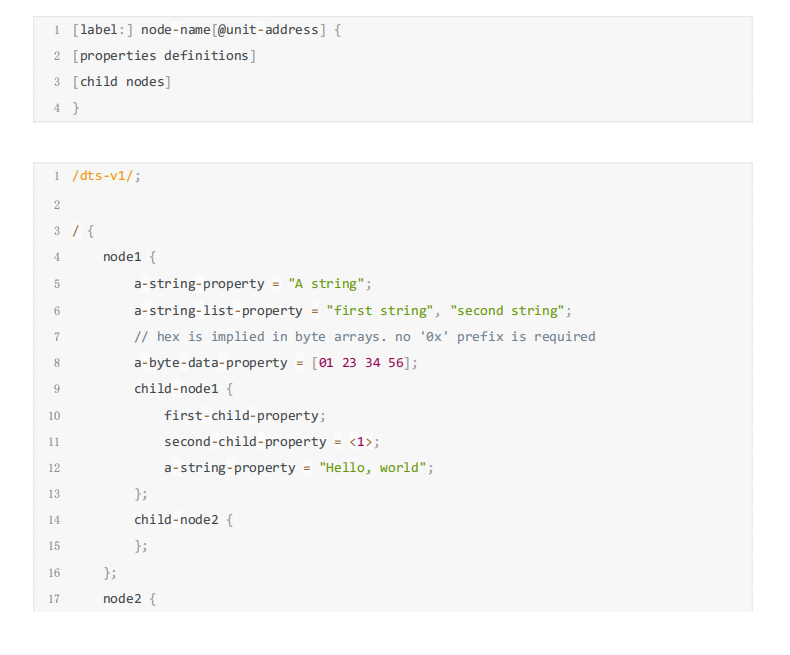Screen dimensions: 790x655
Task: Click the "second-child-property" property name
Action: 246,442
